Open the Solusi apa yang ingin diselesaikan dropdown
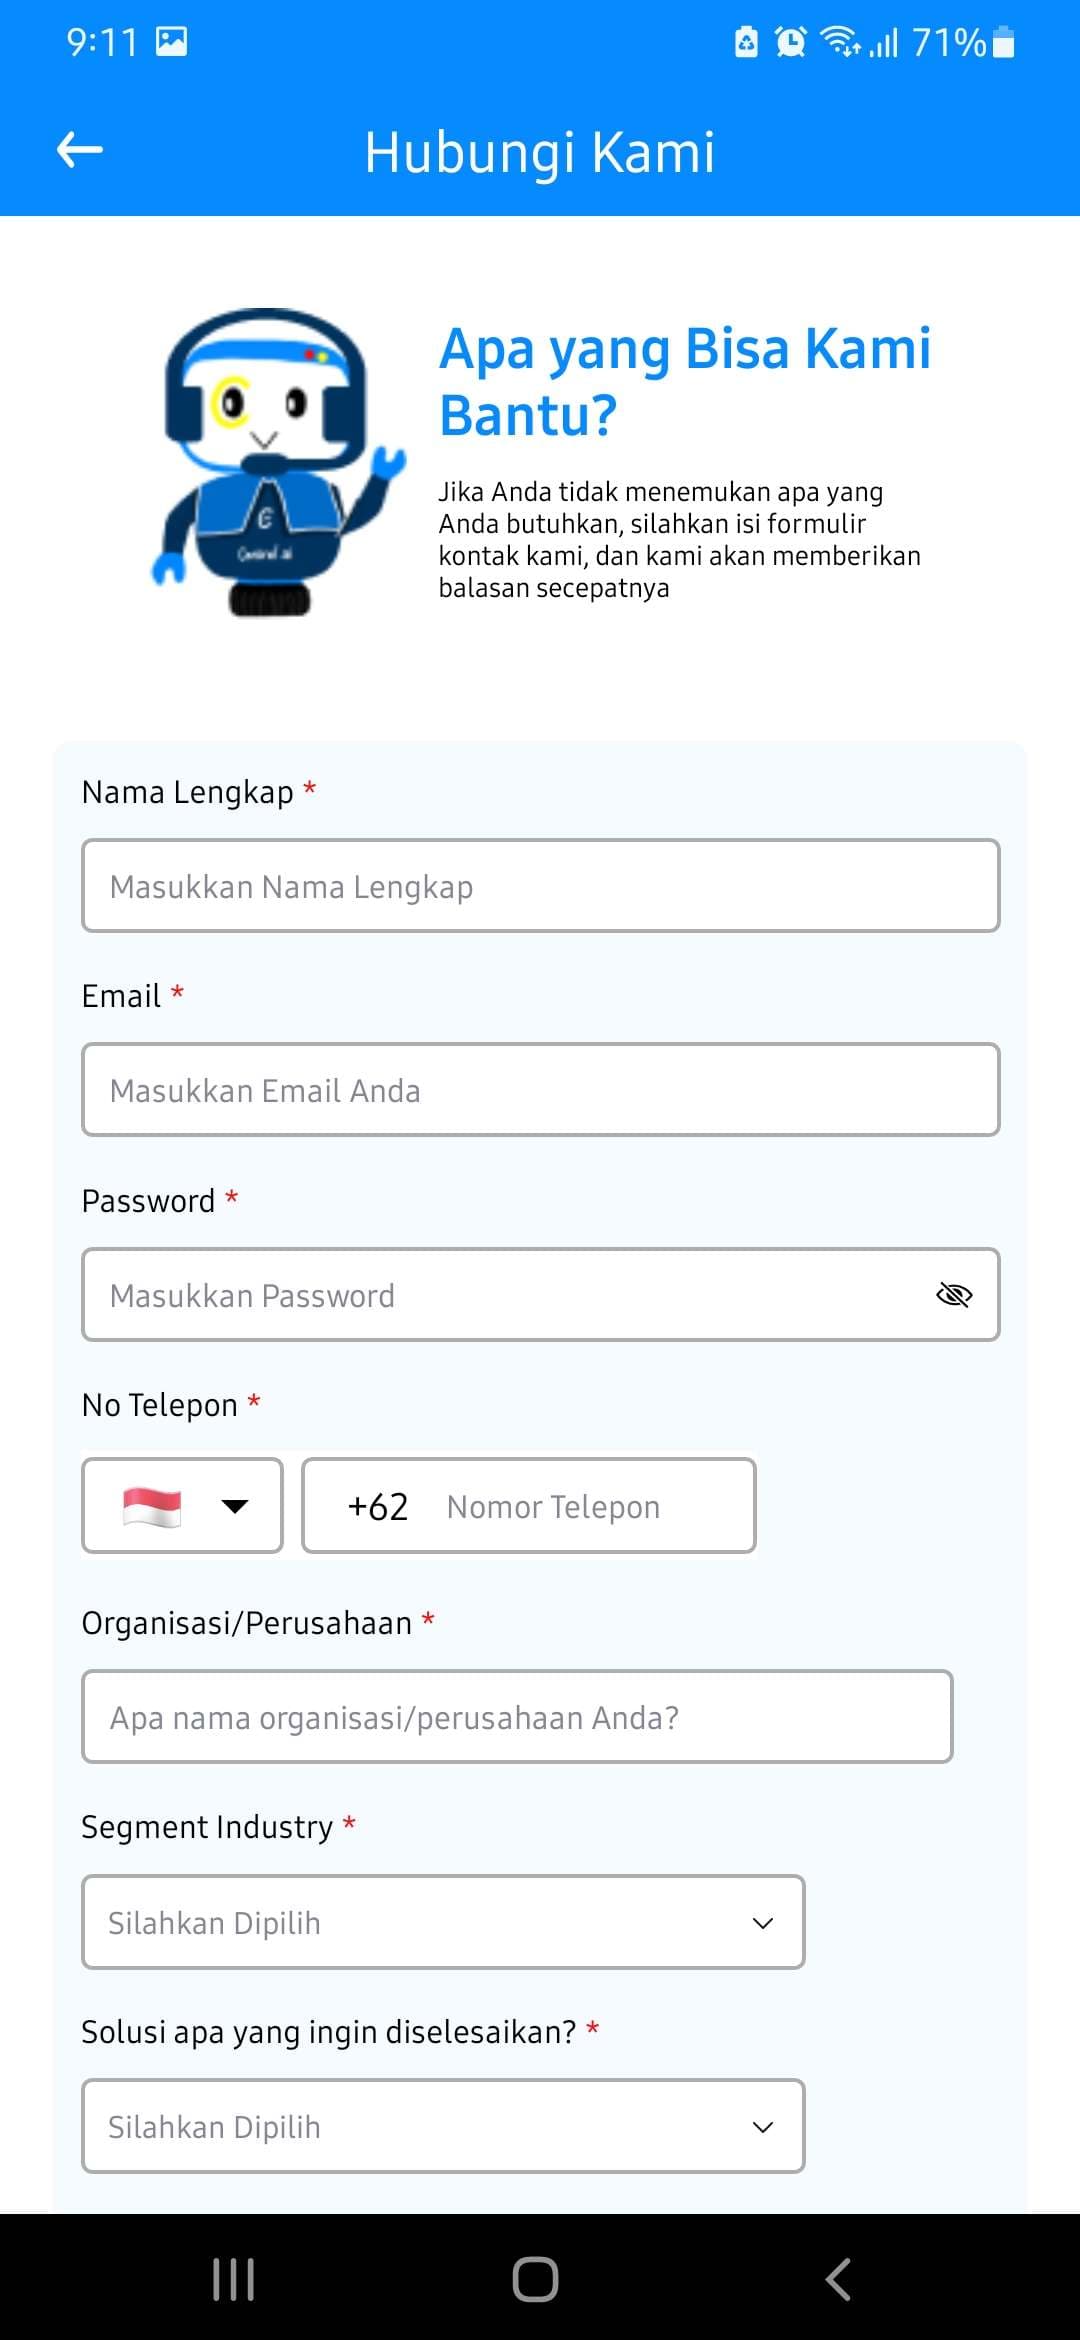The width and height of the screenshot is (1080, 2340). point(443,2126)
